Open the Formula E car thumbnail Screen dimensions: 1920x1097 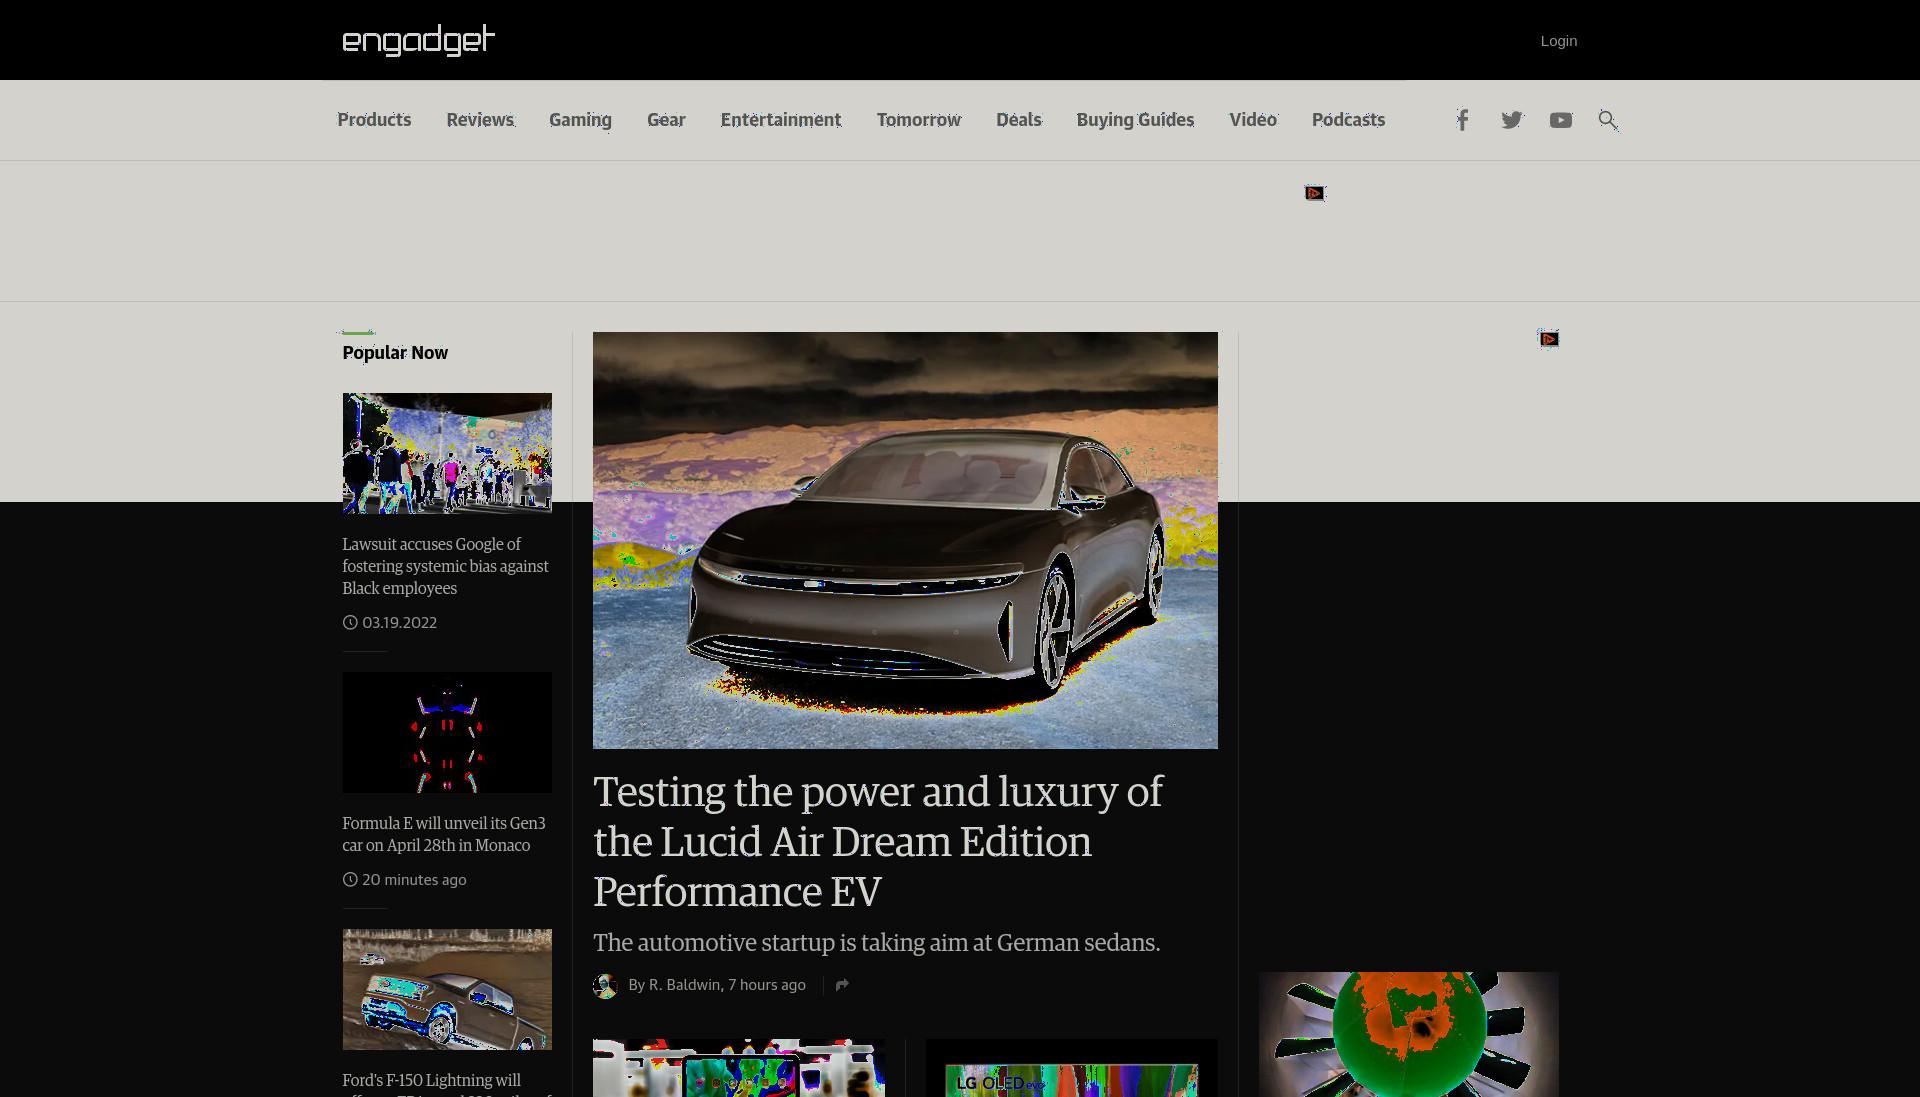pyautogui.click(x=447, y=732)
